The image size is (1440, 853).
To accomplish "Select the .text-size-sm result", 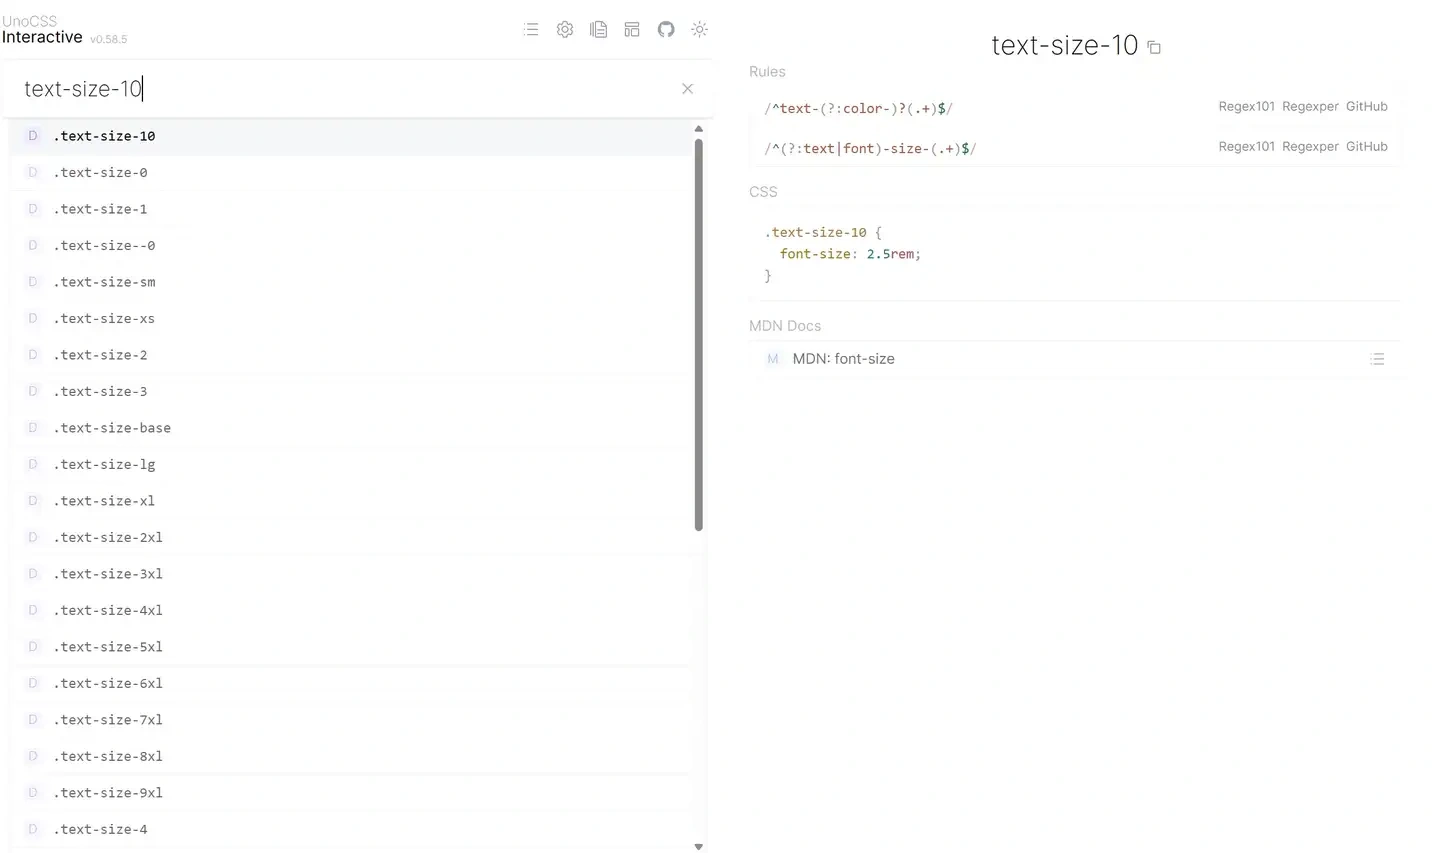I will coord(104,282).
